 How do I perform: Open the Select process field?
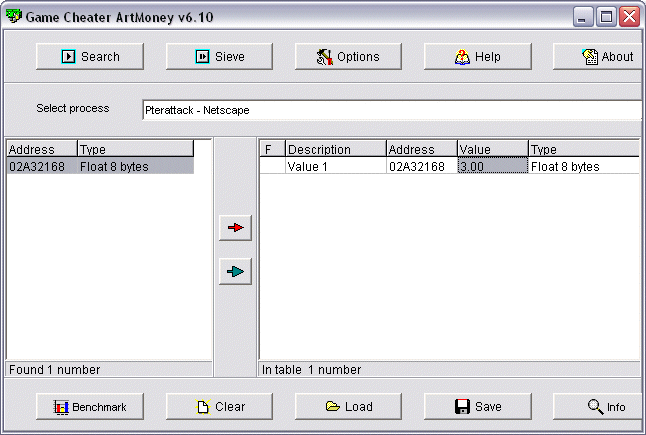(x=390, y=110)
